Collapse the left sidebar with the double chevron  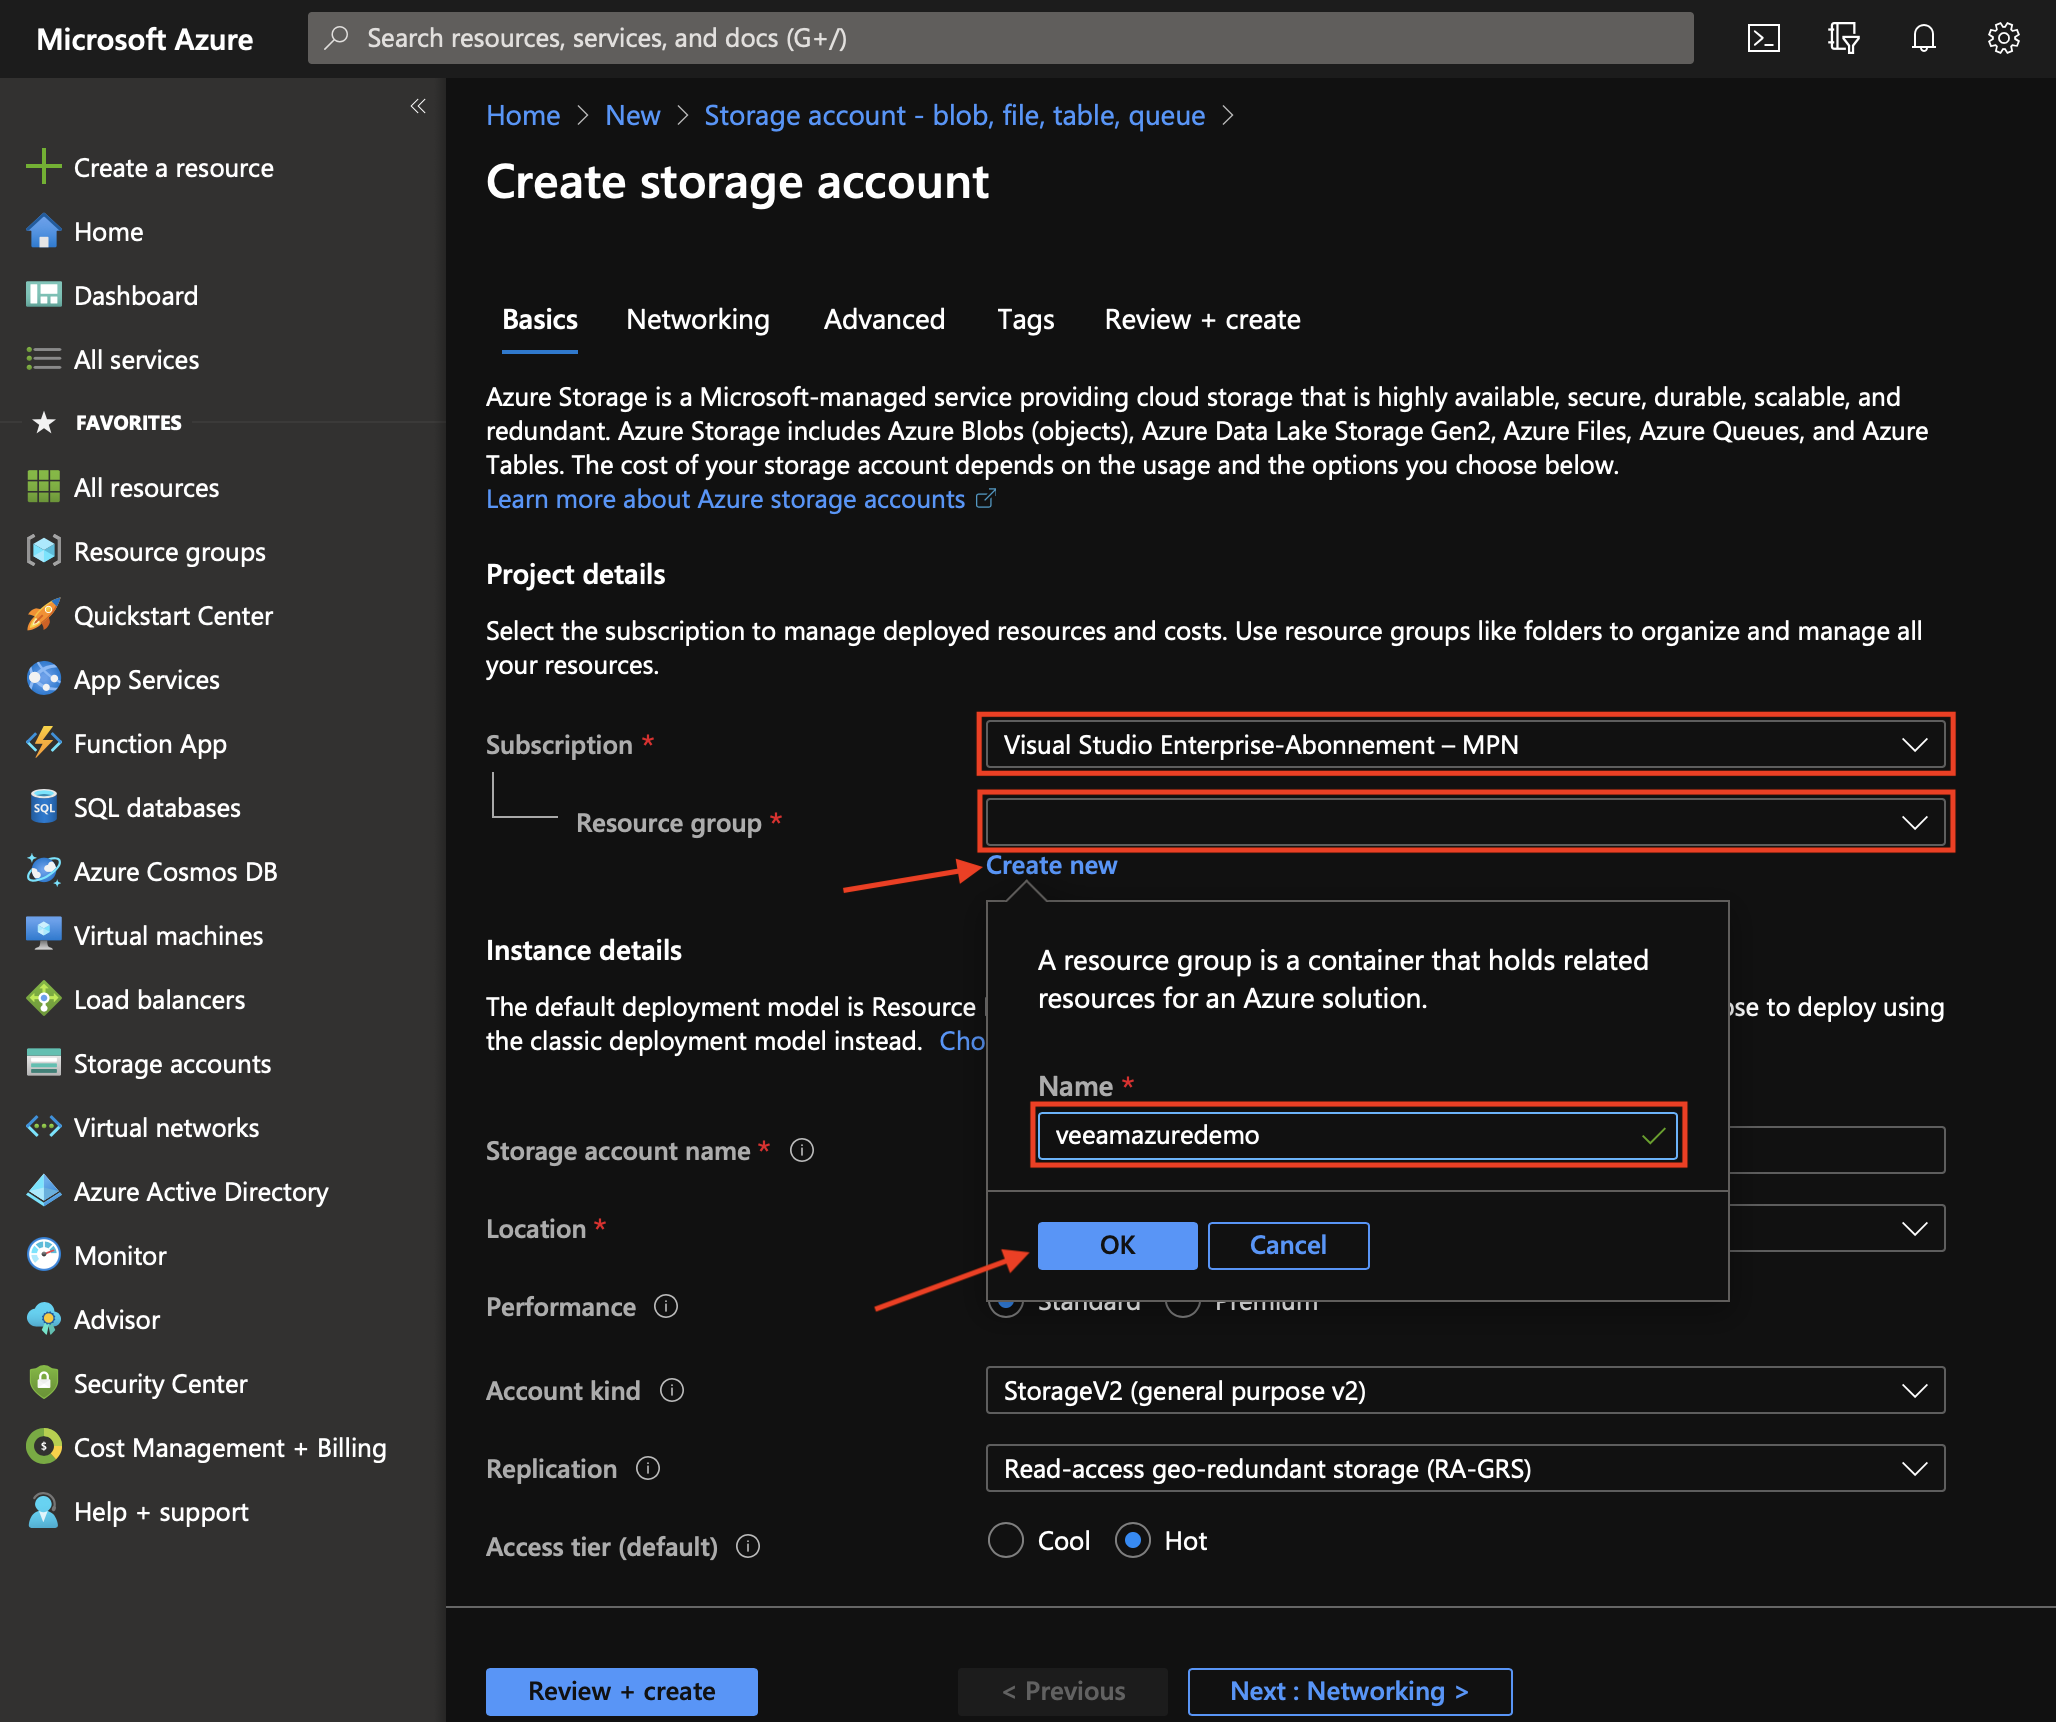coord(418,106)
